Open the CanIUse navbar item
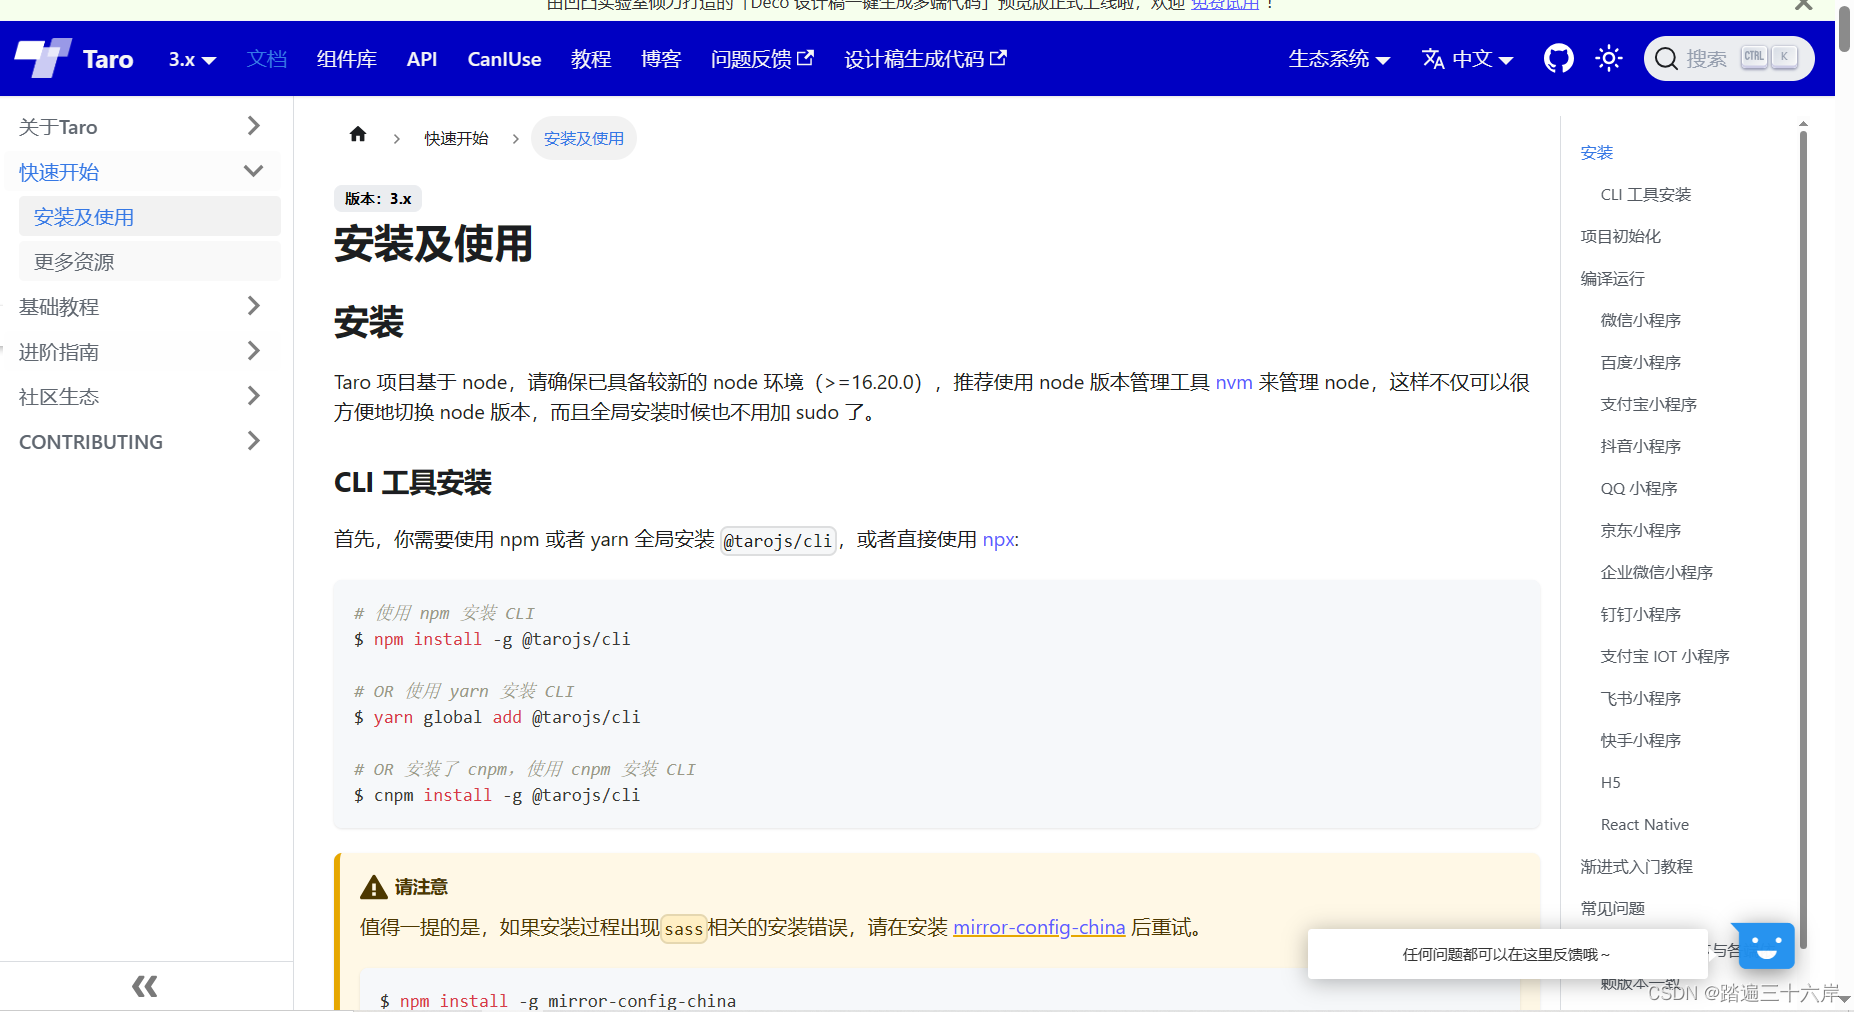 coord(504,59)
